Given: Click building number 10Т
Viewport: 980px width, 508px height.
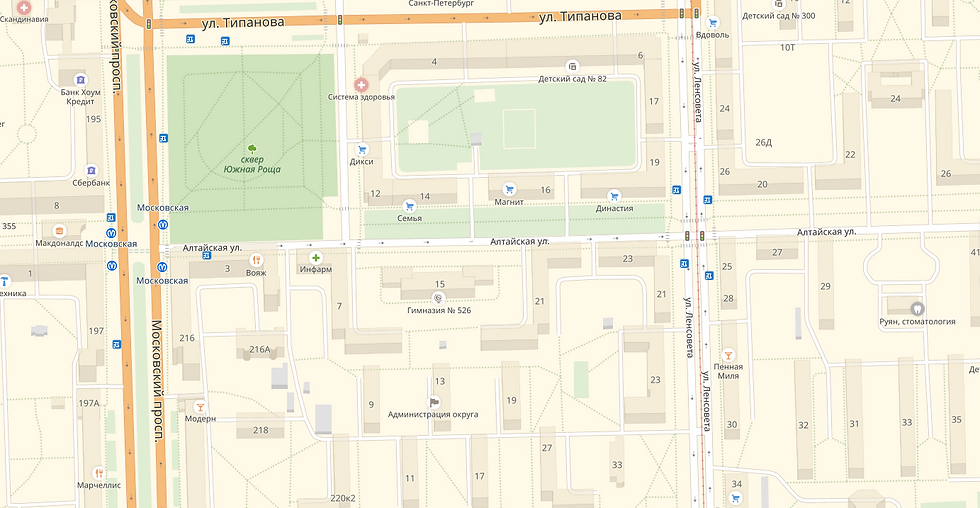Looking at the screenshot, I should [x=788, y=47].
